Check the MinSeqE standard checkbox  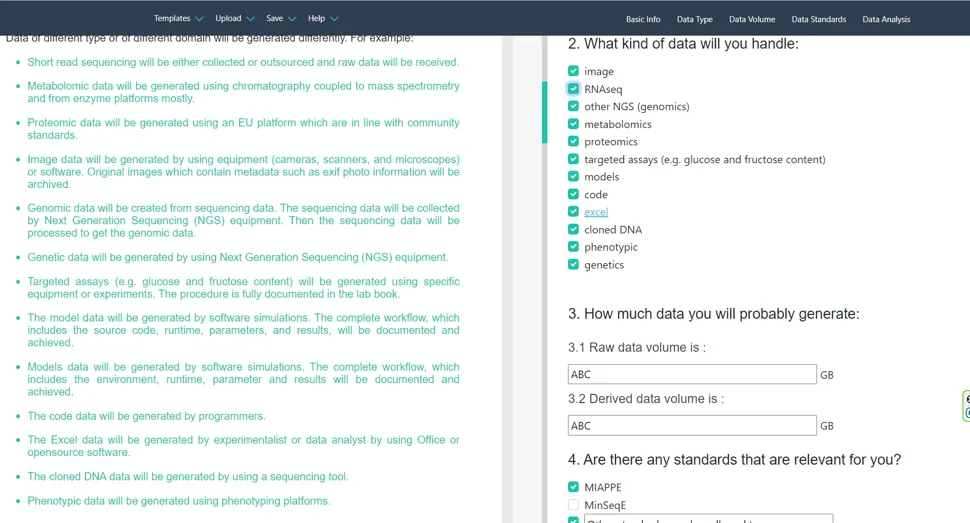click(x=573, y=504)
